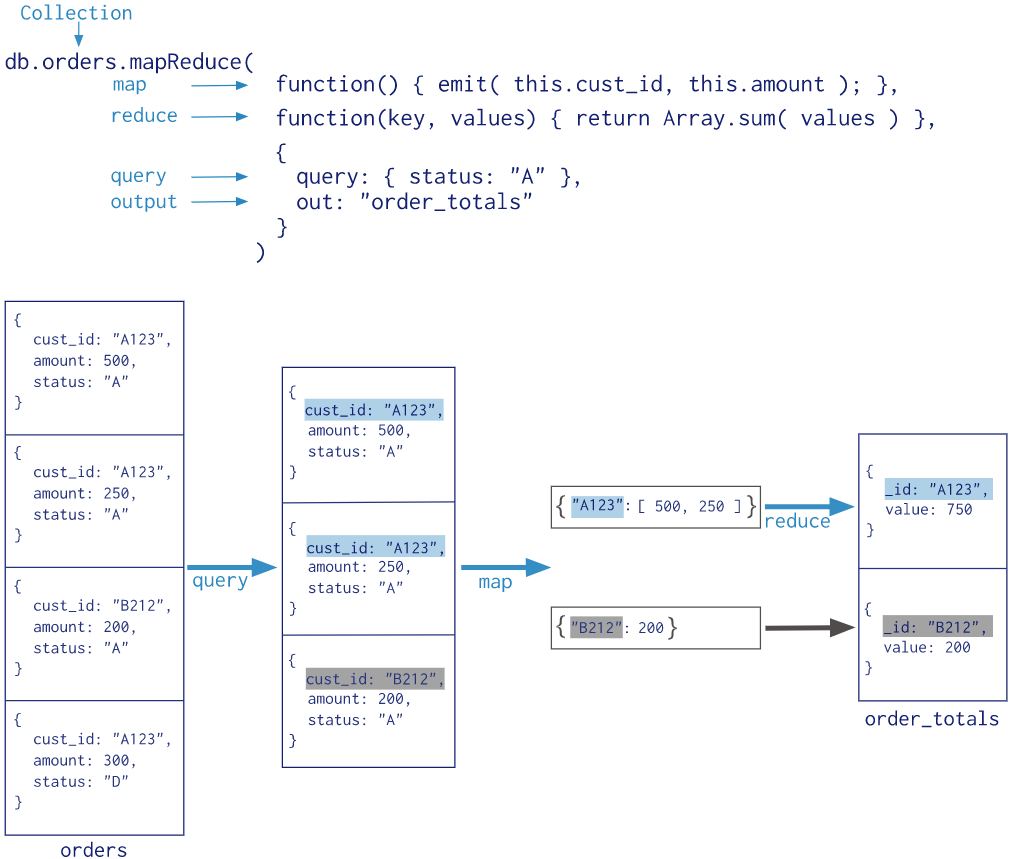1031x859 pixels.
Task: Select the blue query flow arrow
Action: point(230,567)
